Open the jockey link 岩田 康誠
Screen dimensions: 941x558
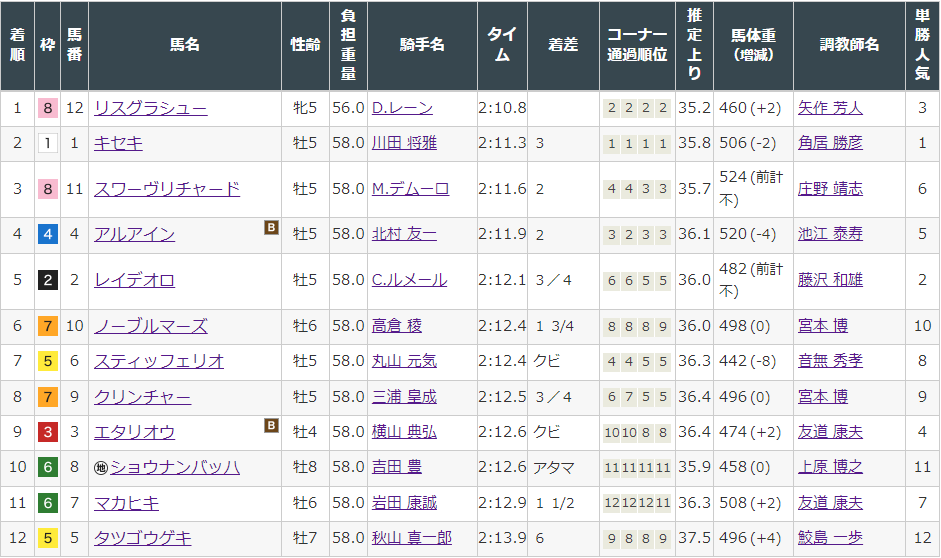click(x=404, y=503)
